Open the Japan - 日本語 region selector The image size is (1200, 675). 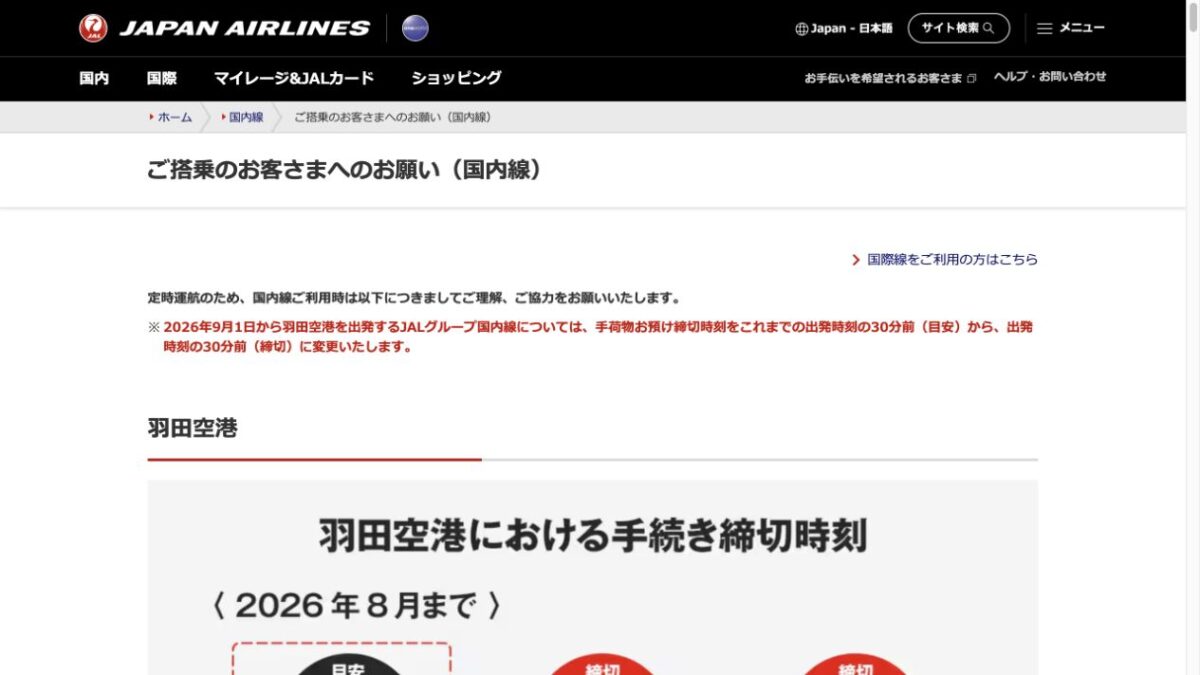(844, 28)
